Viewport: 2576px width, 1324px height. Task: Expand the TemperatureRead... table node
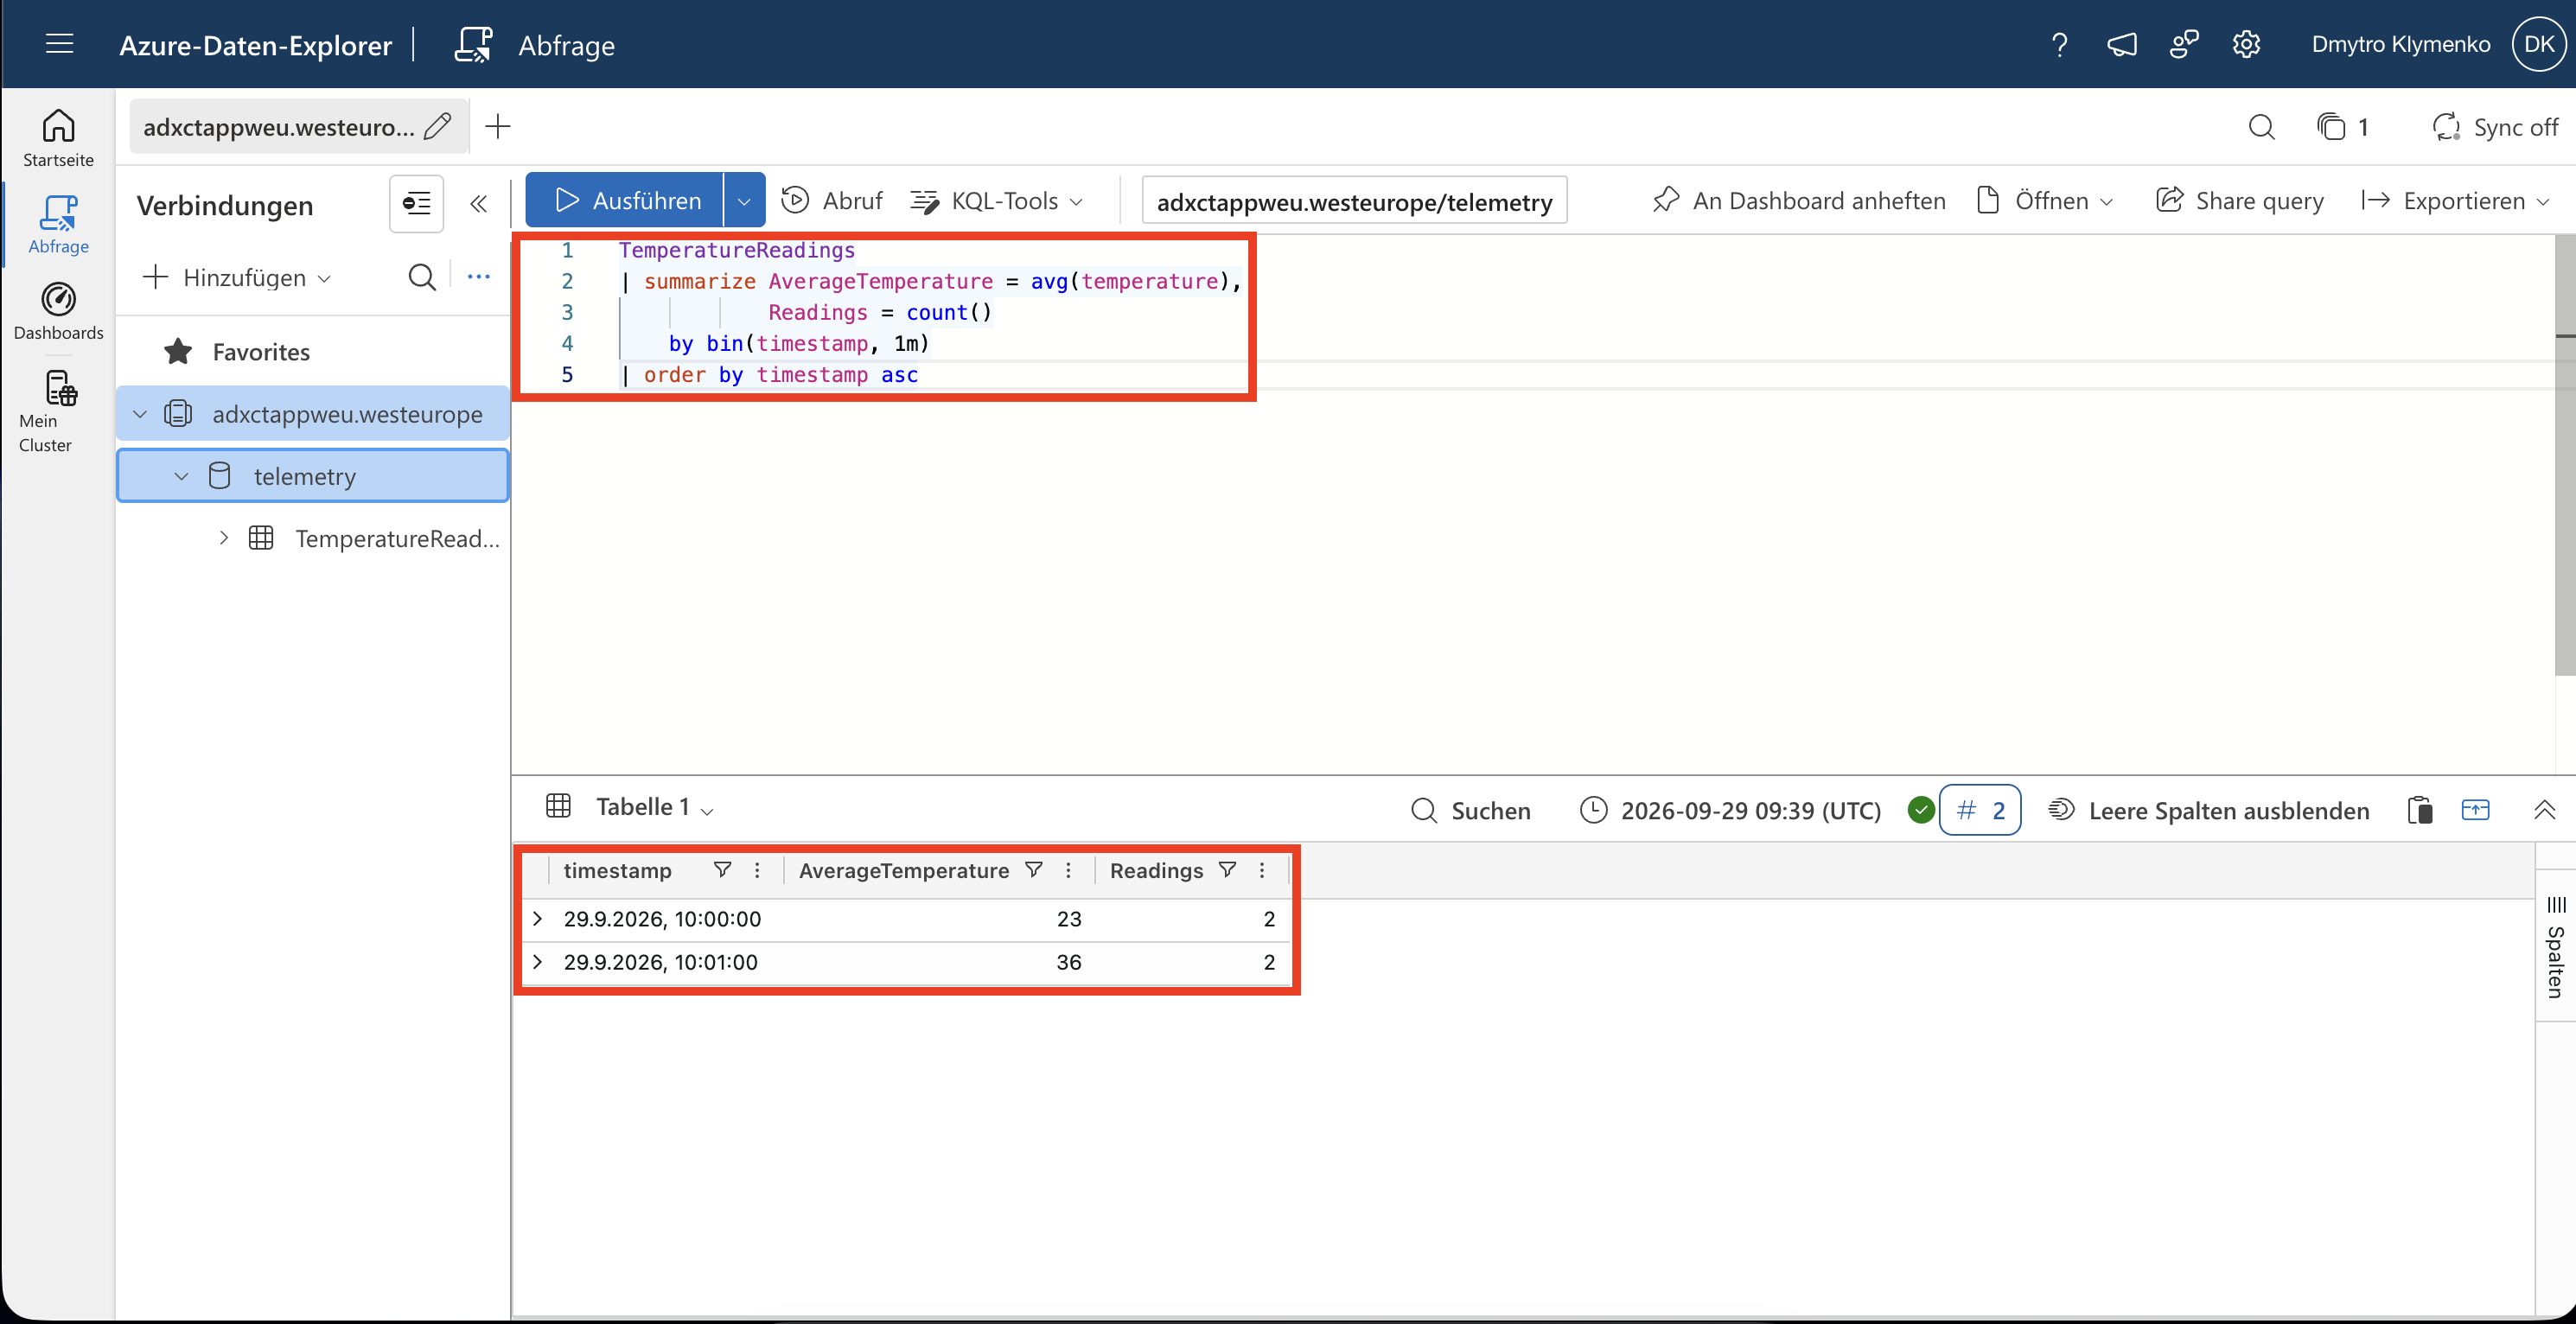click(223, 538)
